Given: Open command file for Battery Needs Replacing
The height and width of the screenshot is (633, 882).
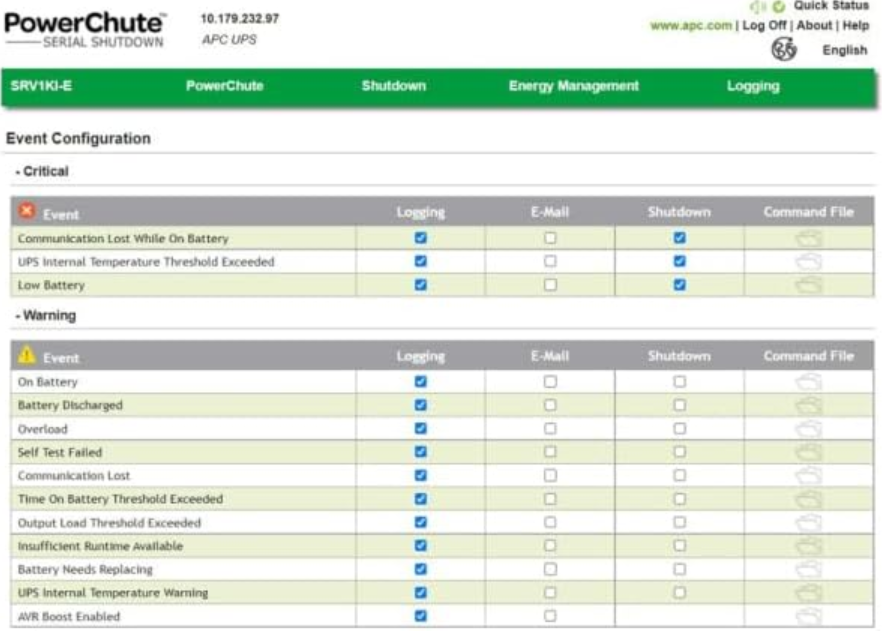Looking at the screenshot, I should (x=808, y=569).
